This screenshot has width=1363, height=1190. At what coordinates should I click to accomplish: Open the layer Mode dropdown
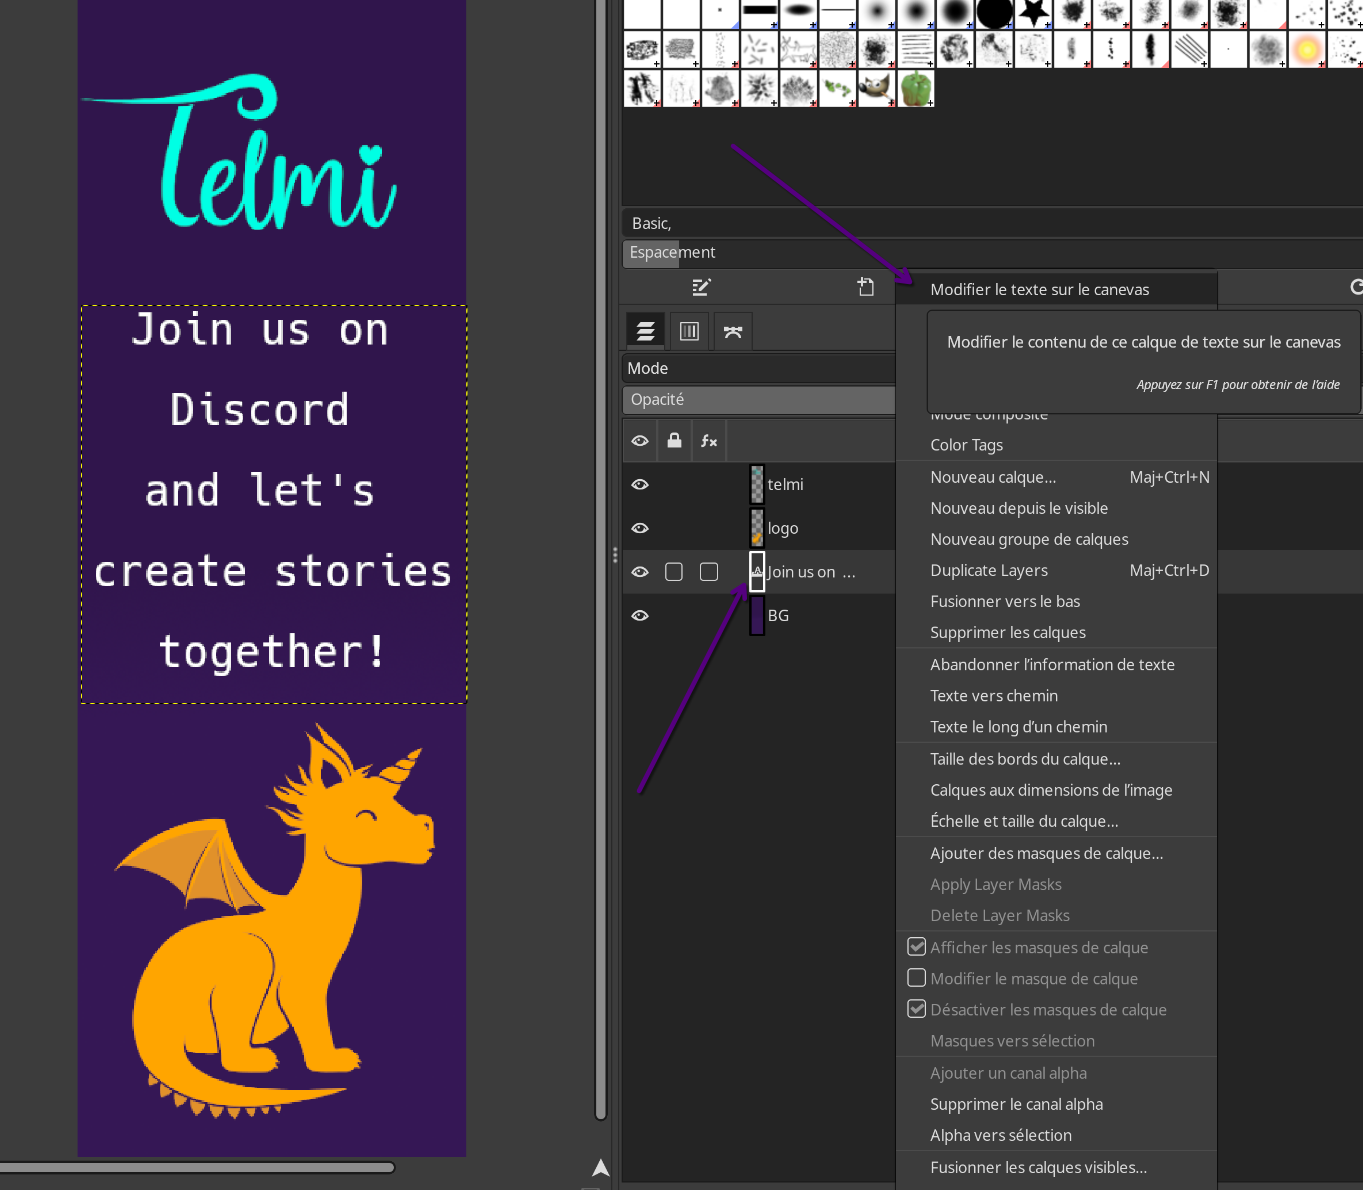758,368
